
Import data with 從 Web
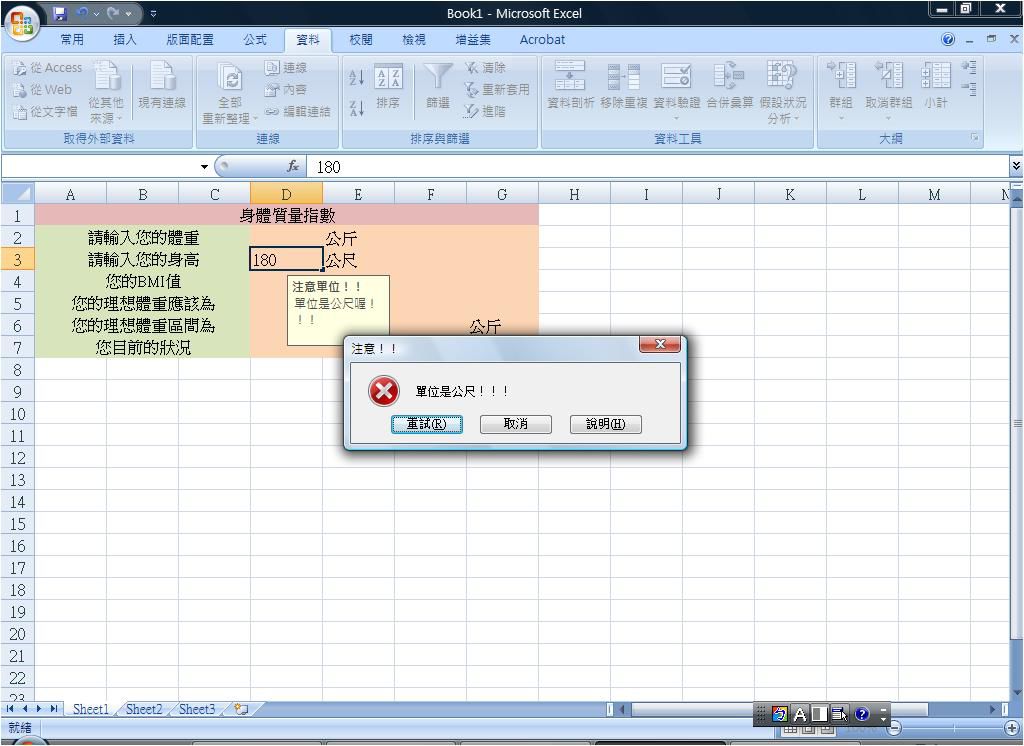[x=43, y=89]
